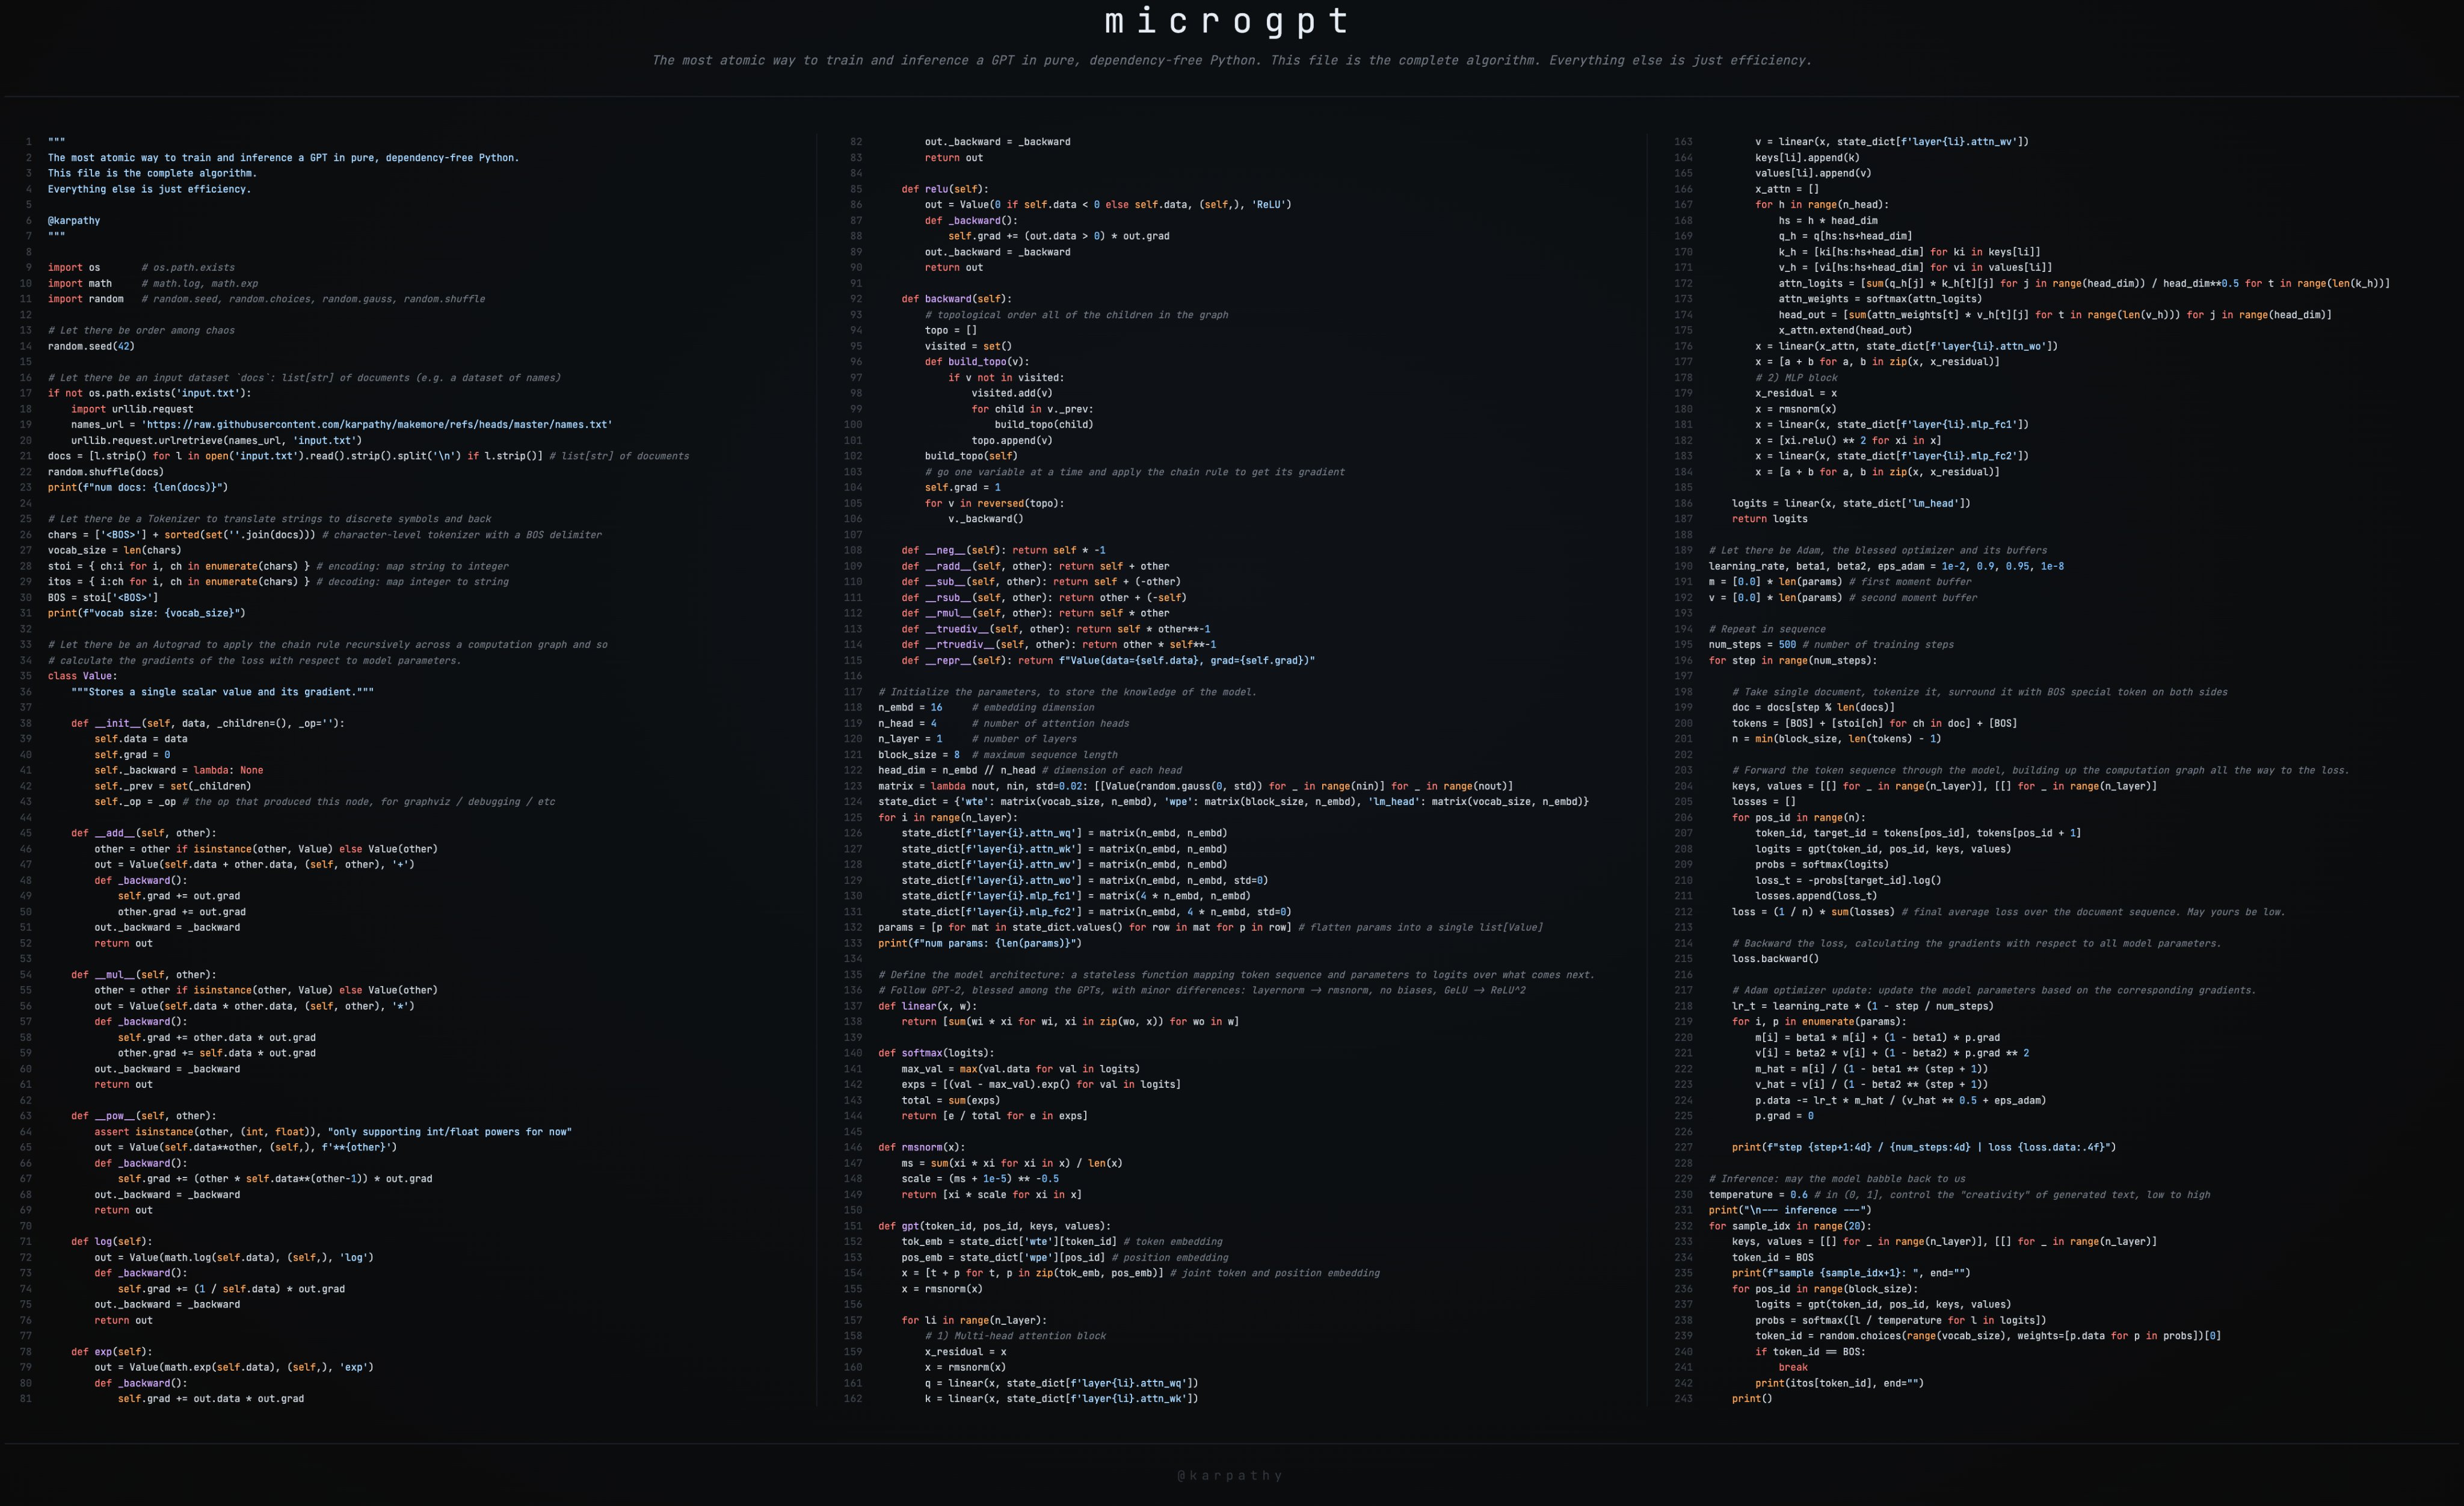Viewport: 2464px width, 1506px height.
Task: Click the def gpt(token_id, pos_id, keys, values): line
Action: [x=994, y=1226]
